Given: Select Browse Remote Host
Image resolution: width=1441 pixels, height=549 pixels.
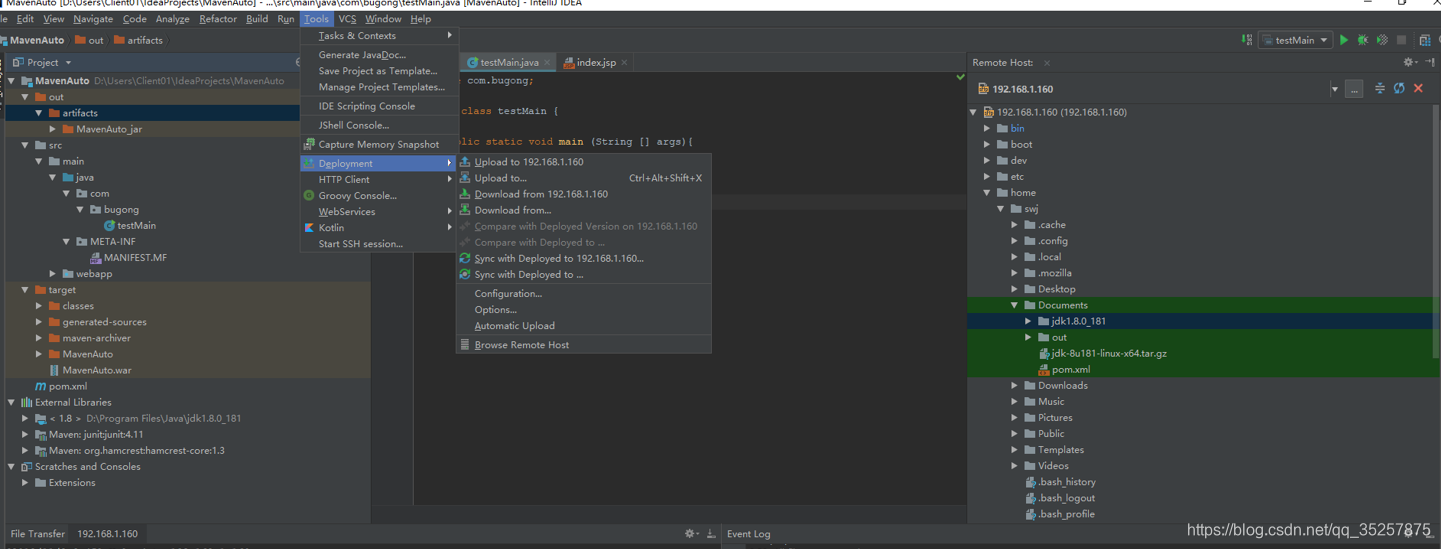Looking at the screenshot, I should 584,345.
